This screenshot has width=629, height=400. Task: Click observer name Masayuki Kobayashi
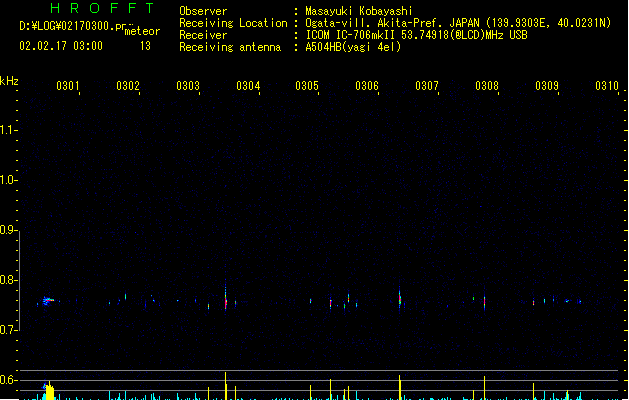point(359,11)
